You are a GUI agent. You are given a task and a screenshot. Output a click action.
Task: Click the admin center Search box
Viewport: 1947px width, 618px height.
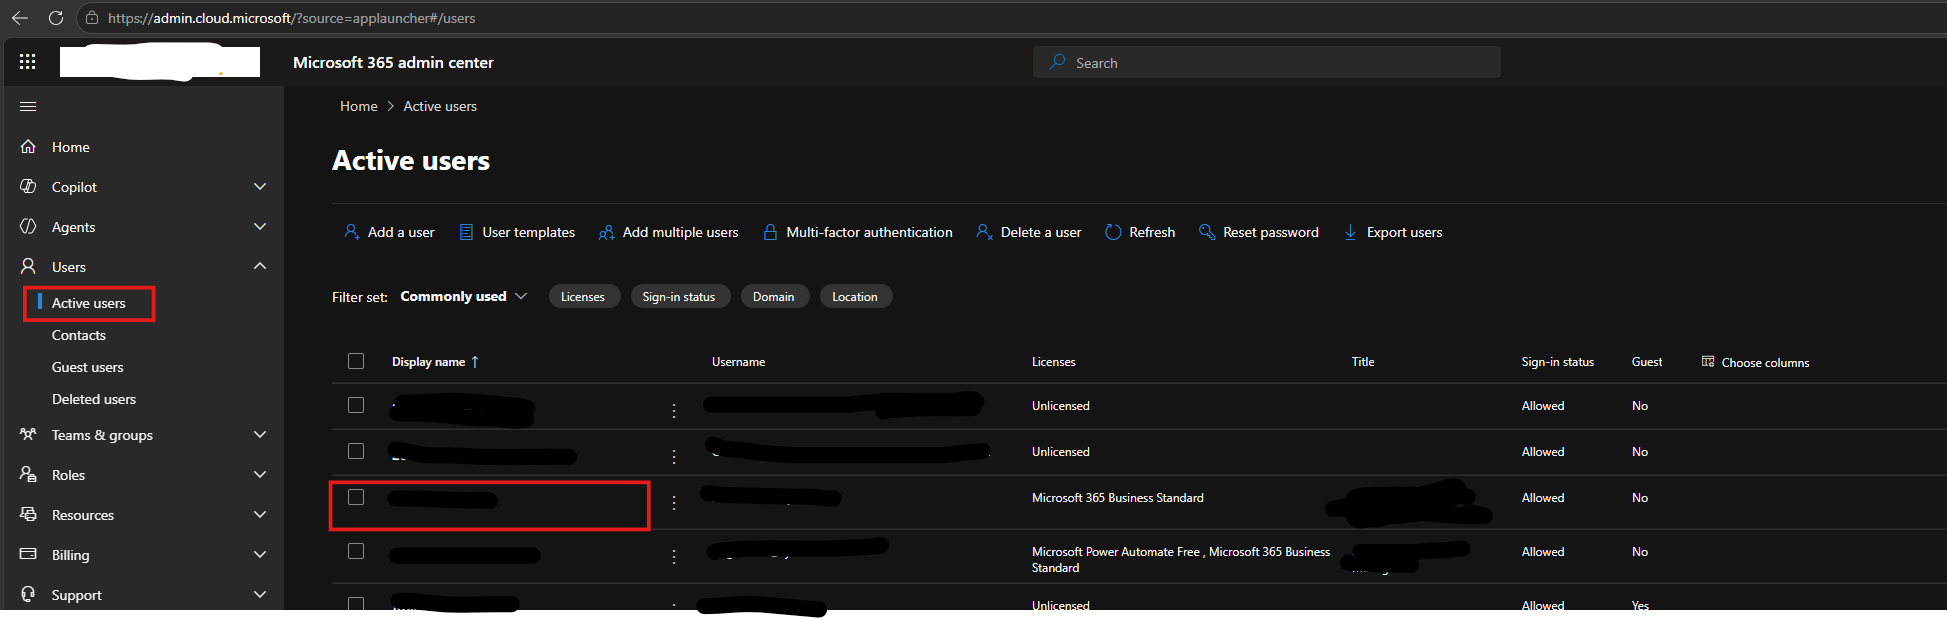(x=1267, y=62)
